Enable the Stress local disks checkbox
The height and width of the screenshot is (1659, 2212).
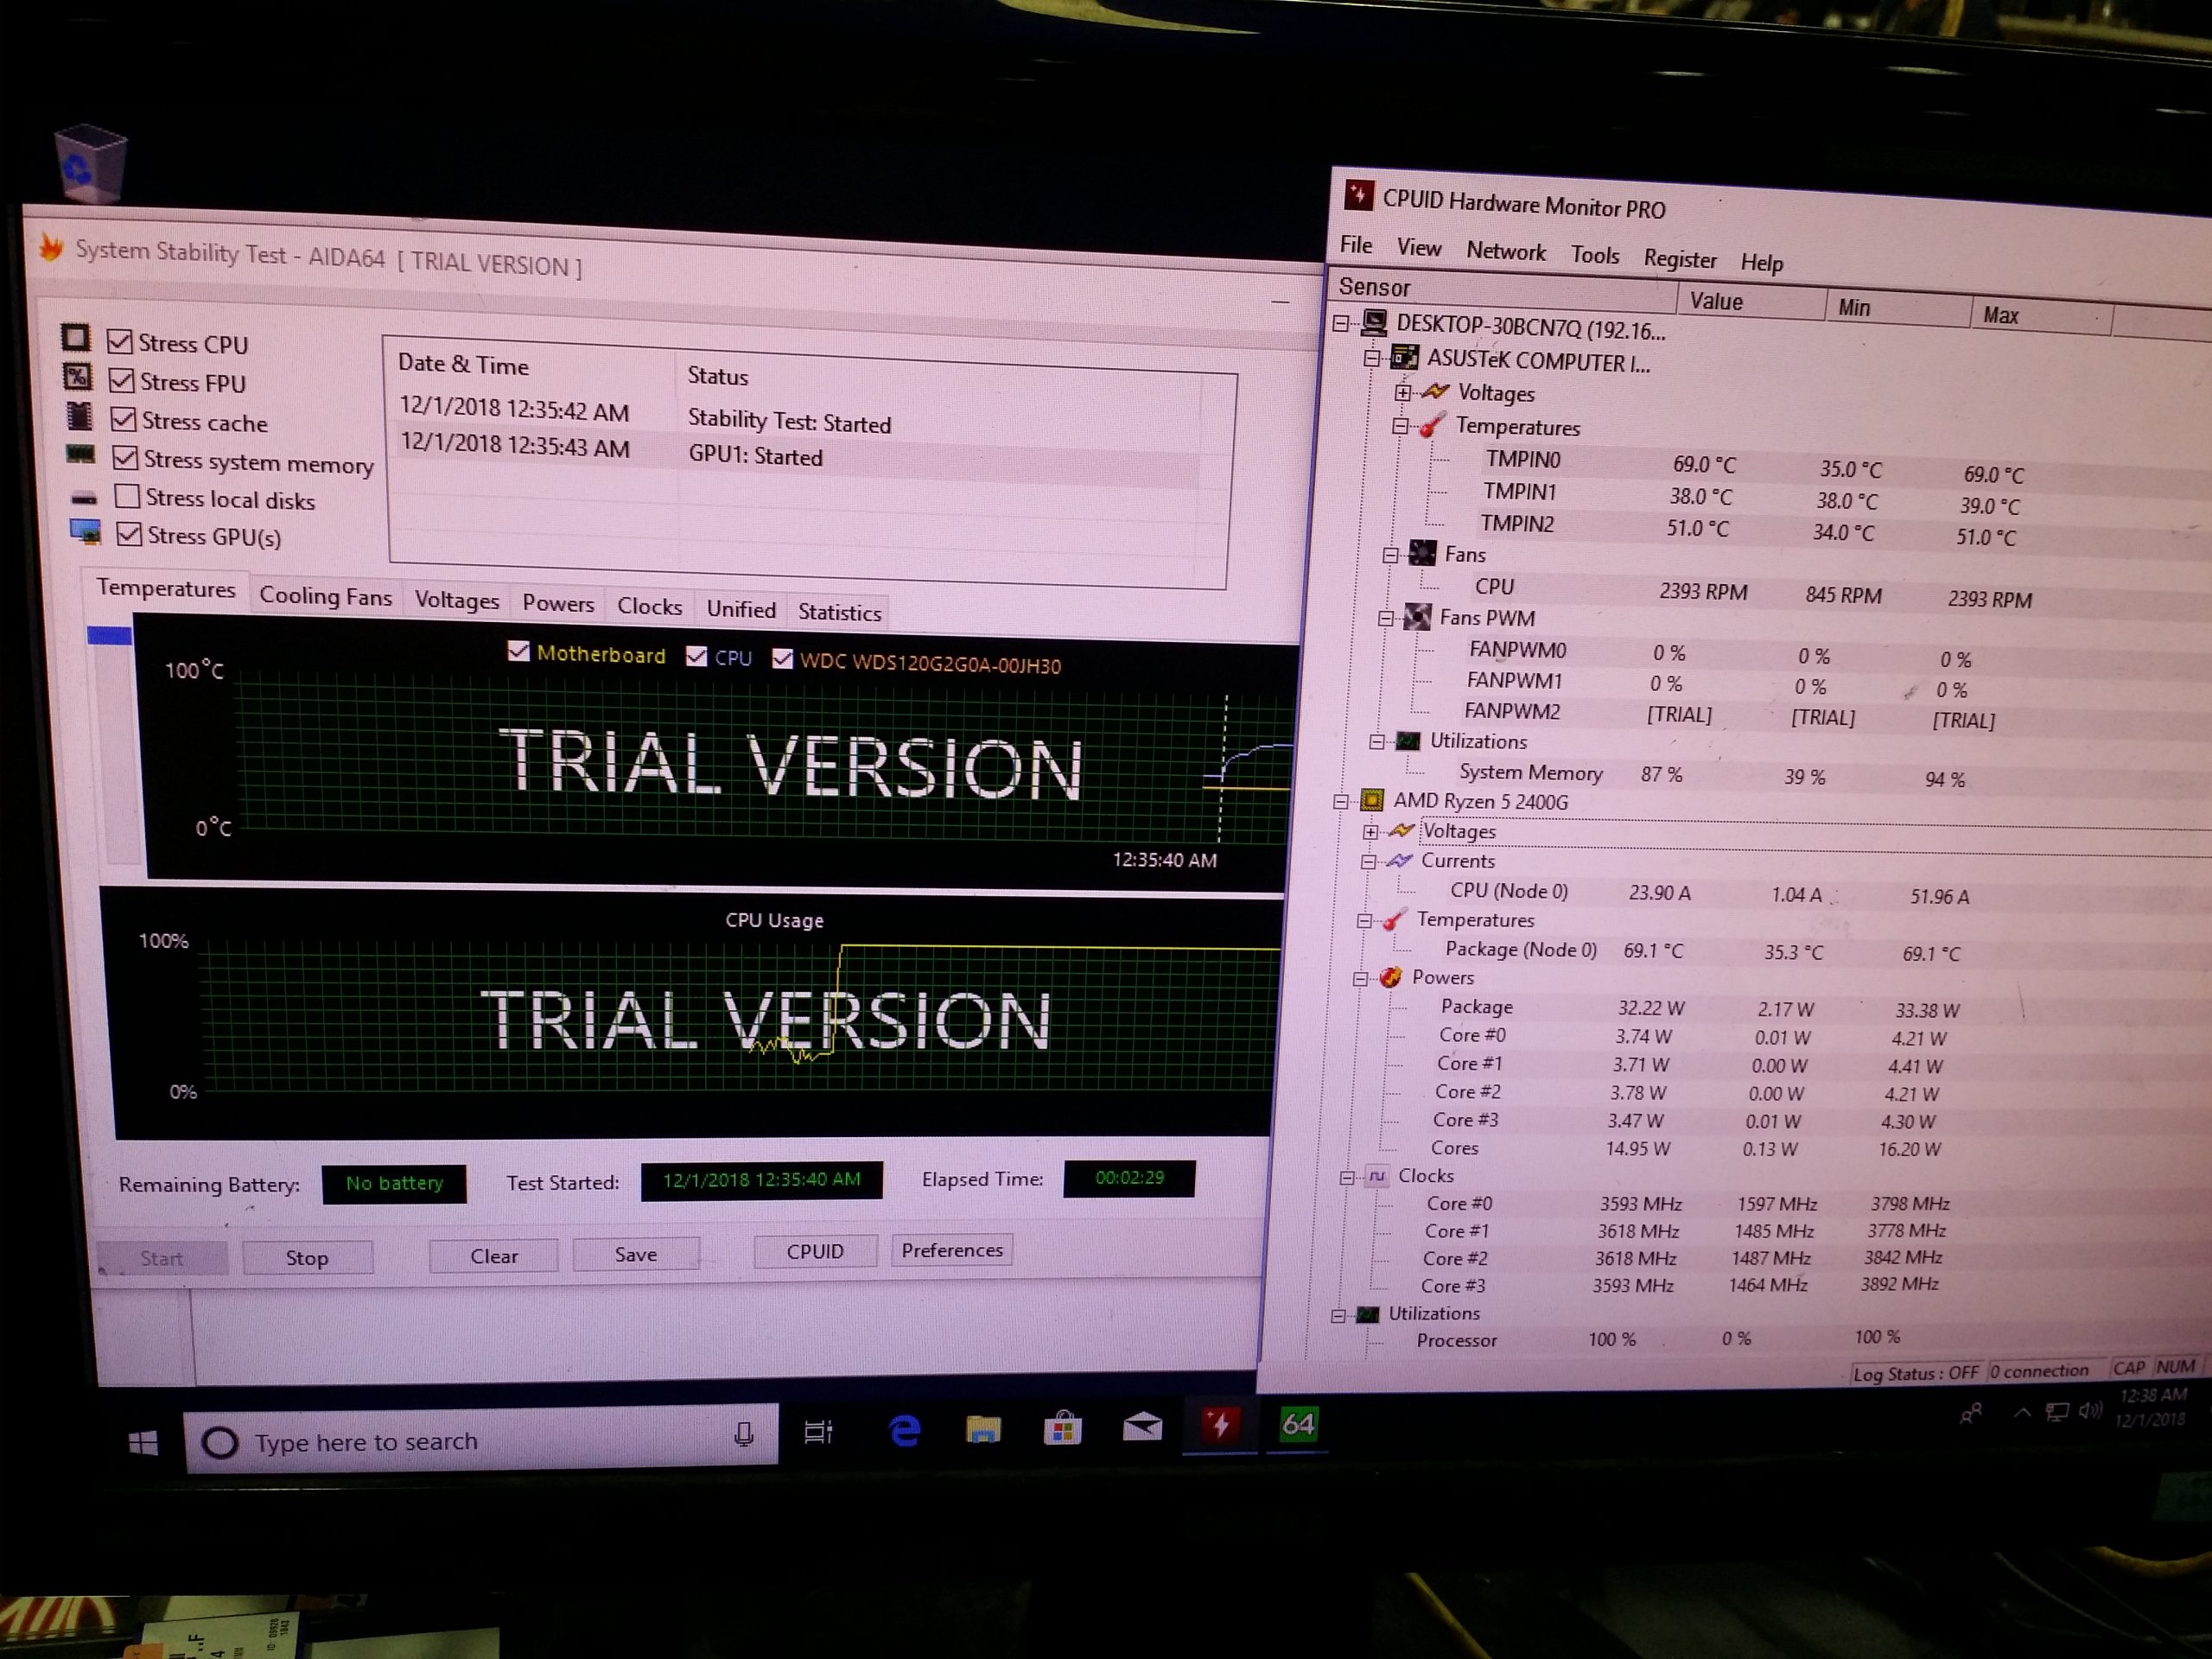128,495
